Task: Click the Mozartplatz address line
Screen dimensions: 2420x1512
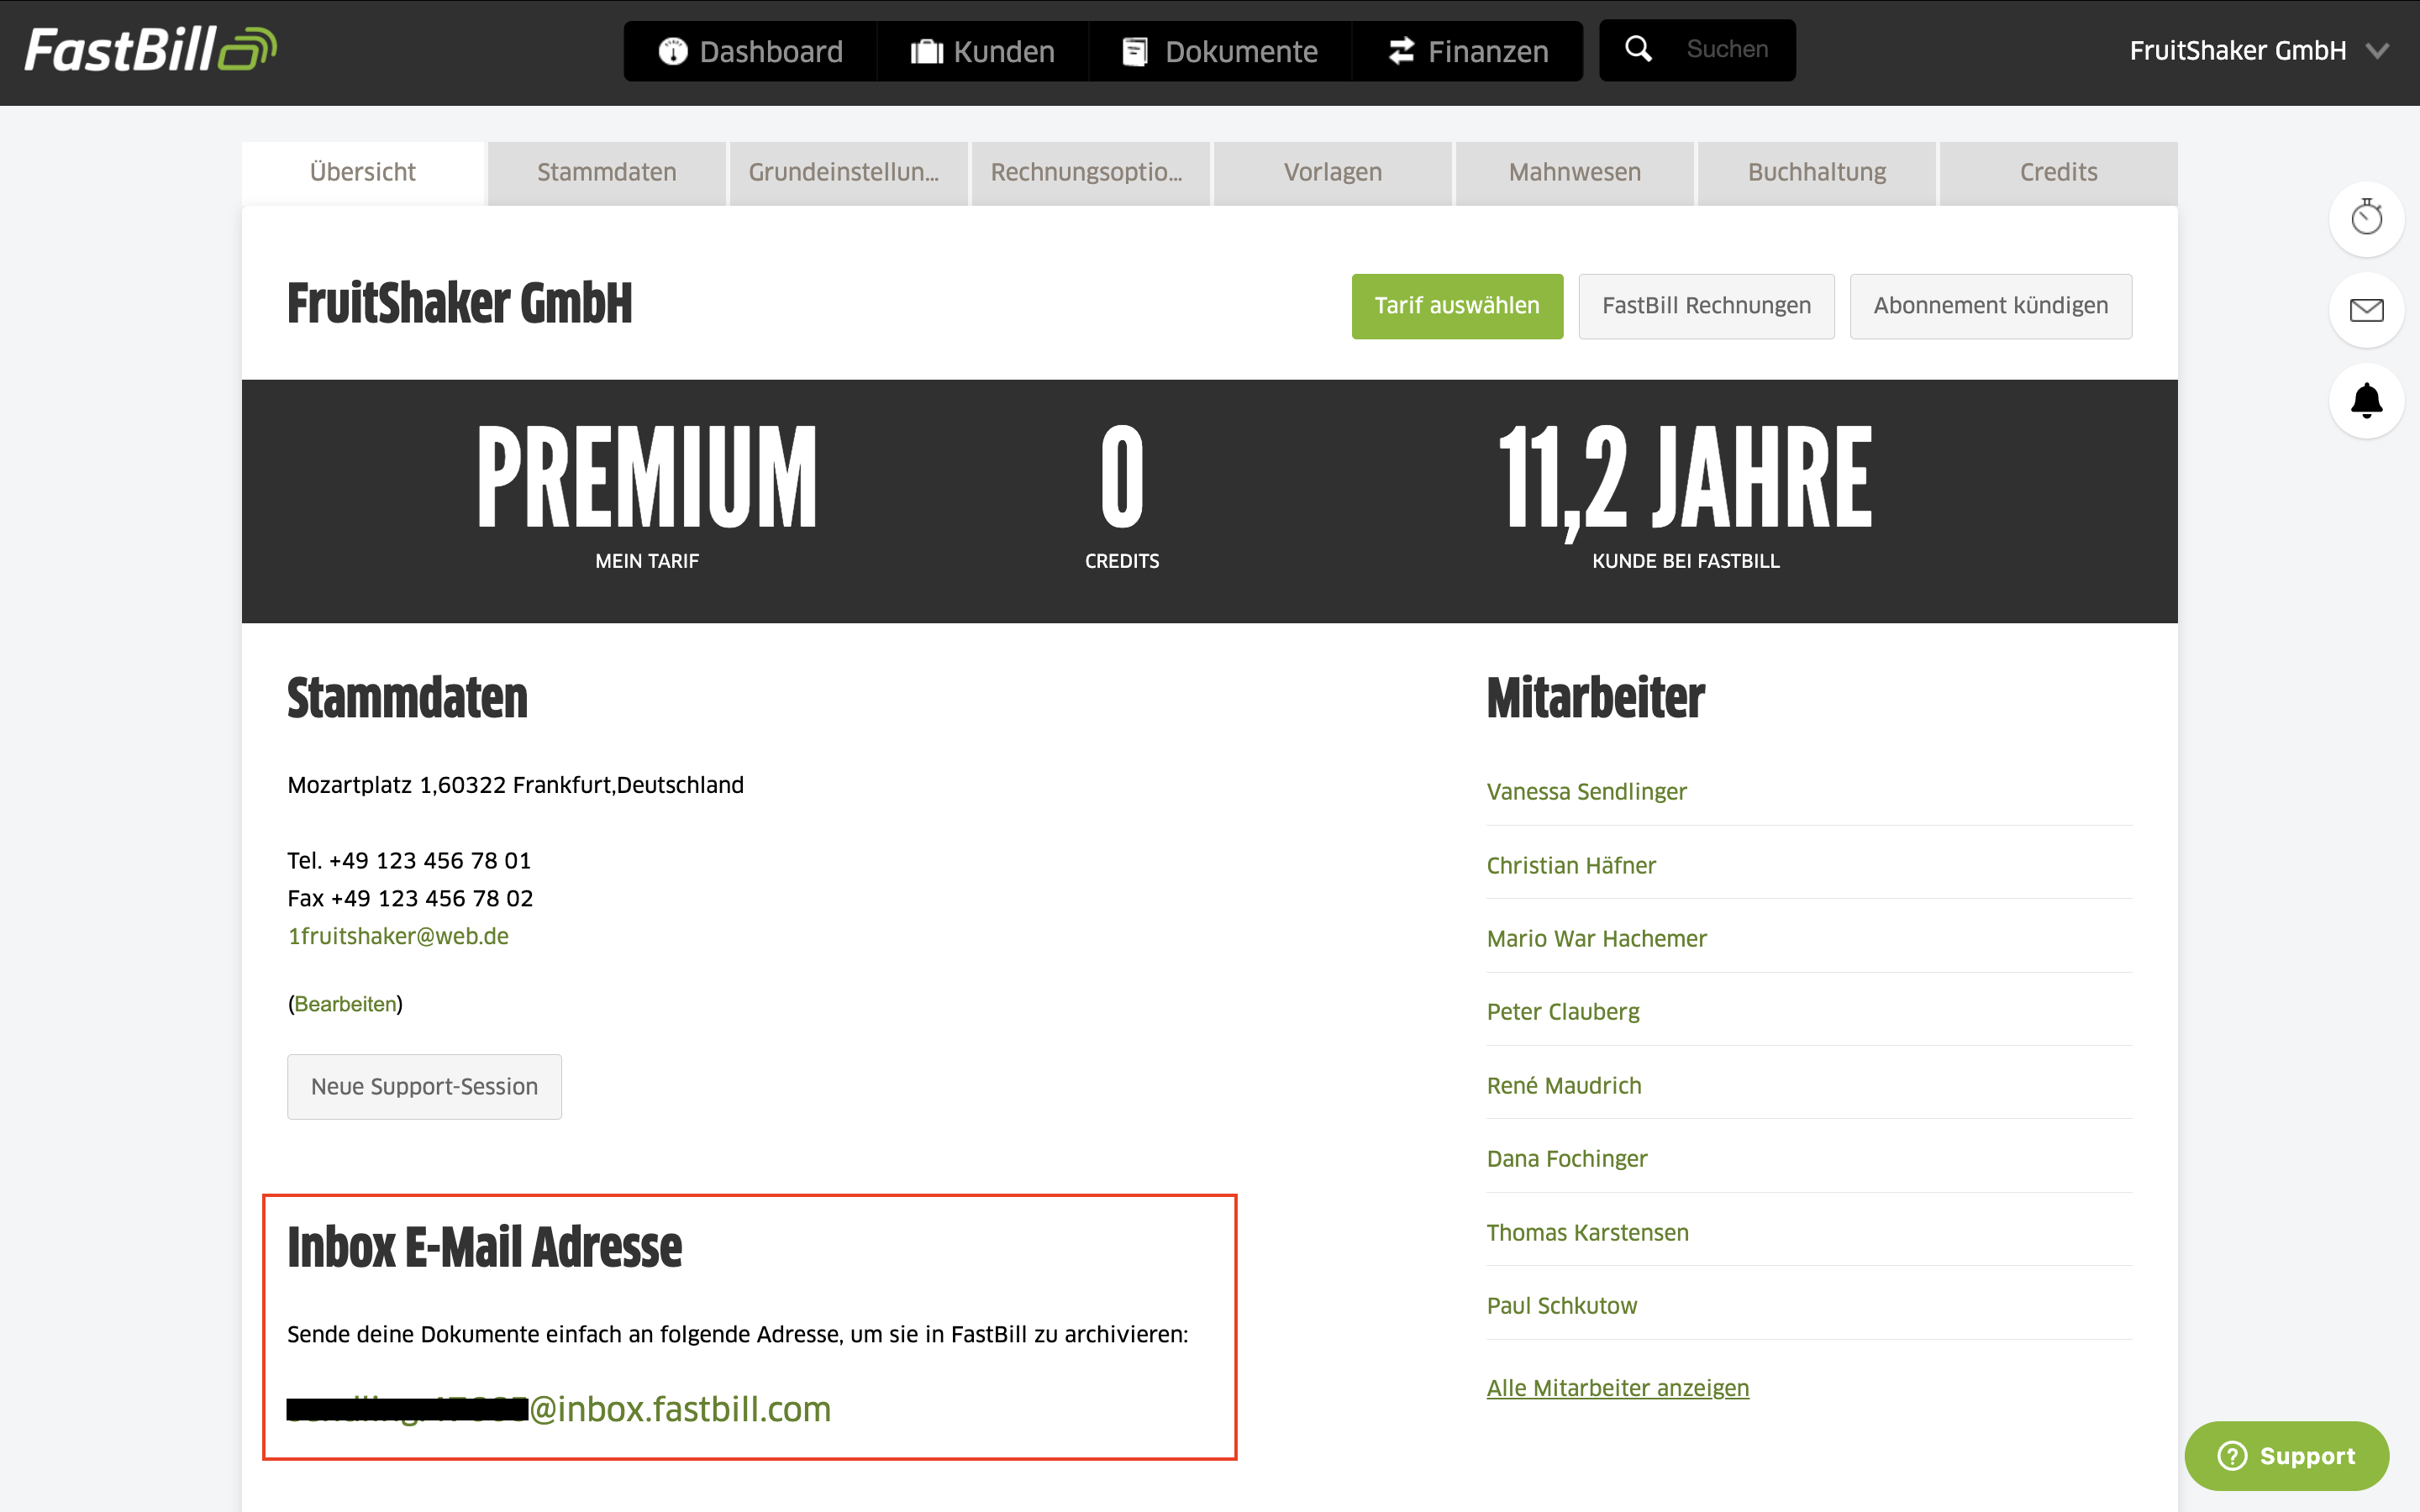Action: 515,785
